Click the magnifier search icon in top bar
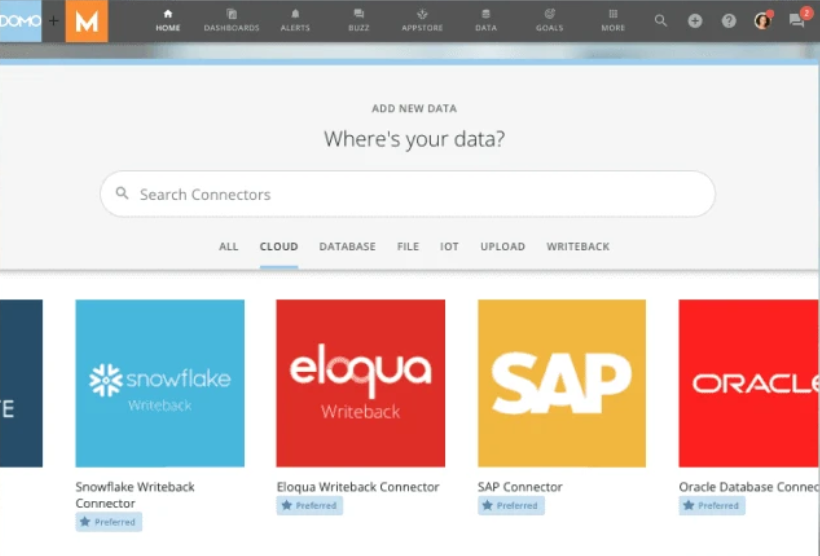The height and width of the screenshot is (556, 820). click(661, 20)
